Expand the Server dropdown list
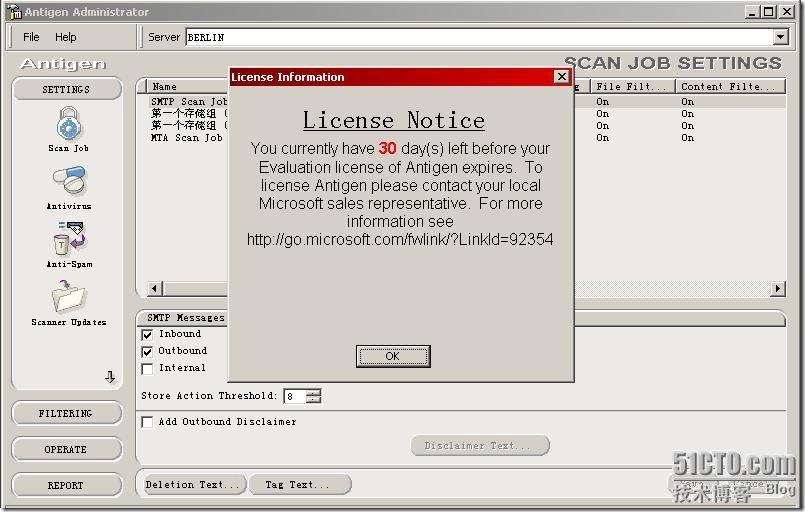 pyautogui.click(x=780, y=37)
